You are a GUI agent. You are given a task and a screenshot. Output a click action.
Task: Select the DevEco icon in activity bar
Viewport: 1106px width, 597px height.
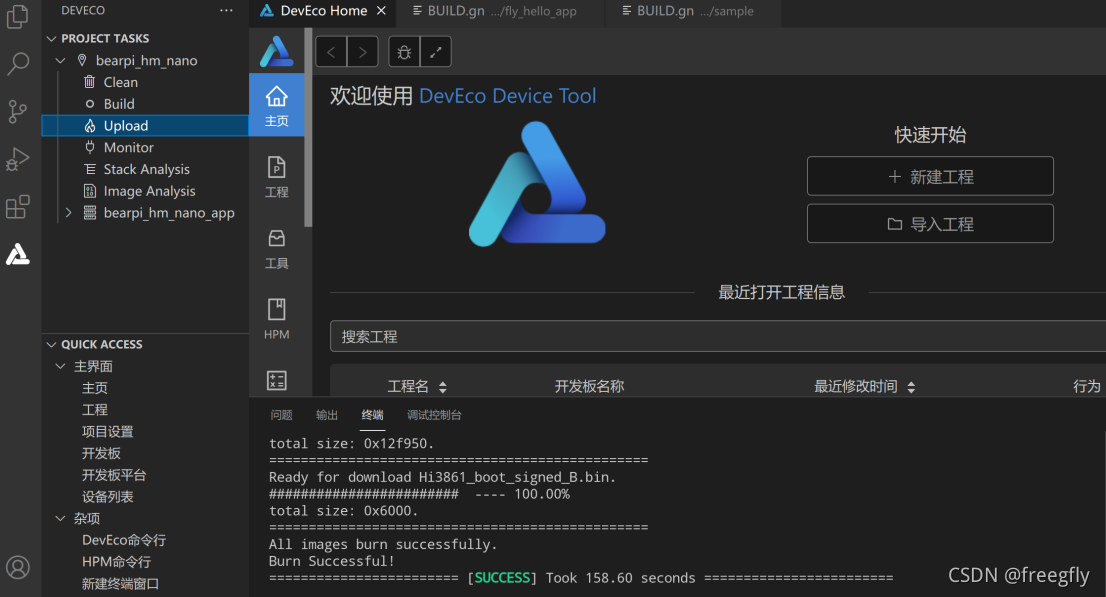(18, 254)
